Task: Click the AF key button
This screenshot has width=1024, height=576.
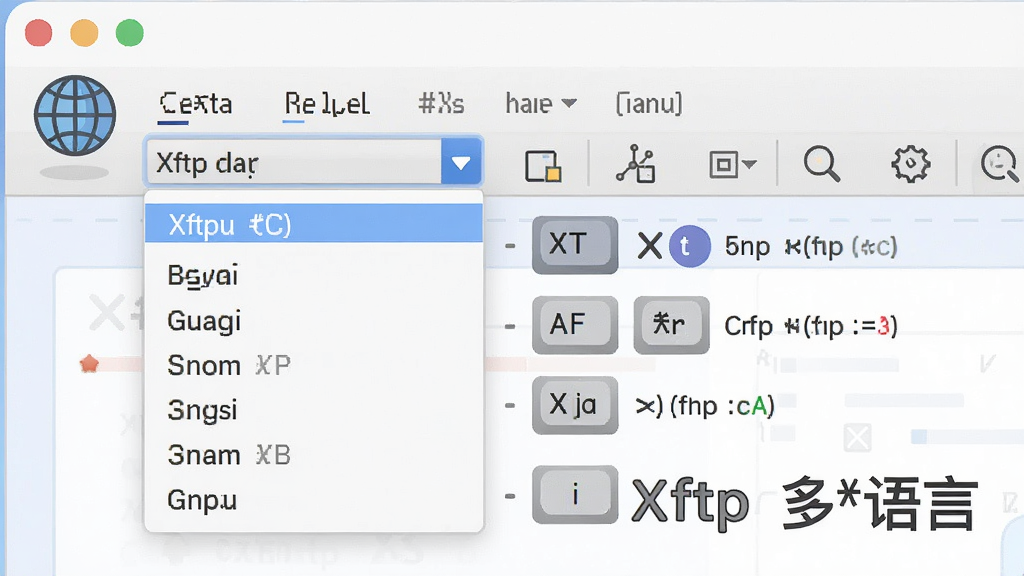Action: click(x=575, y=325)
